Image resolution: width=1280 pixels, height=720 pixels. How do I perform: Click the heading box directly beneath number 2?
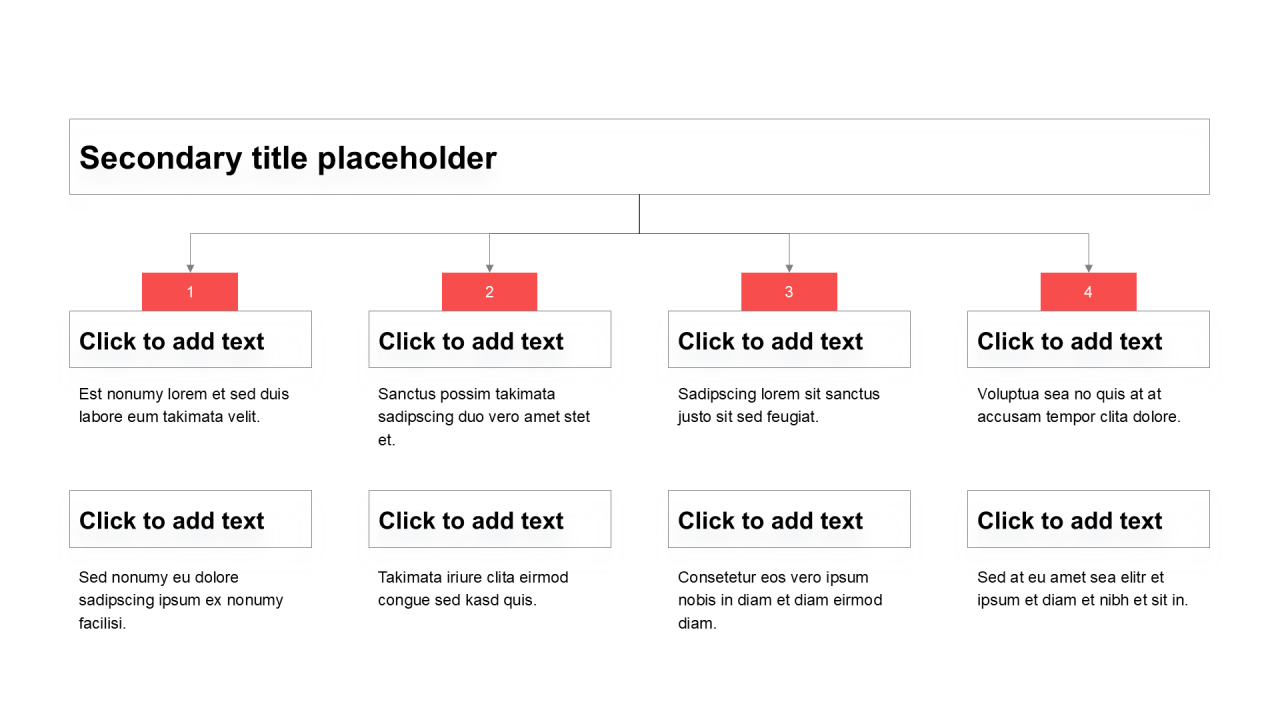(x=489, y=340)
